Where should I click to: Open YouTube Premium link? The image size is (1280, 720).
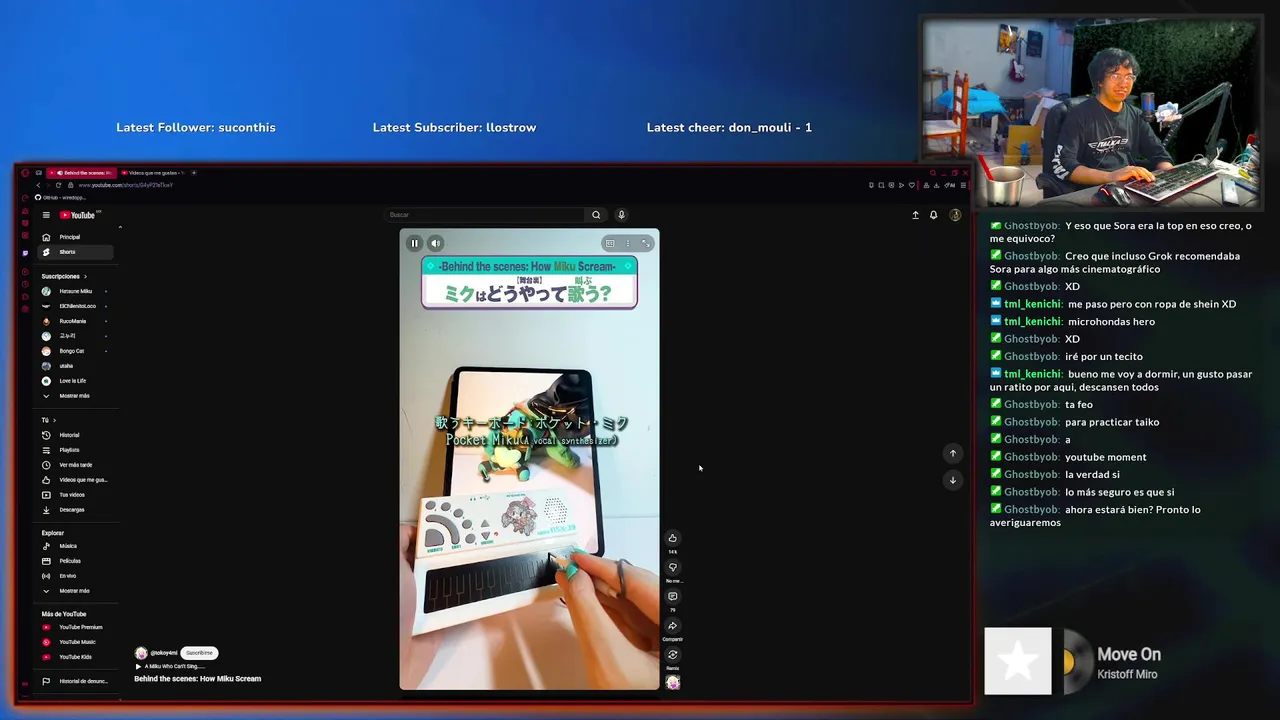coord(76,627)
